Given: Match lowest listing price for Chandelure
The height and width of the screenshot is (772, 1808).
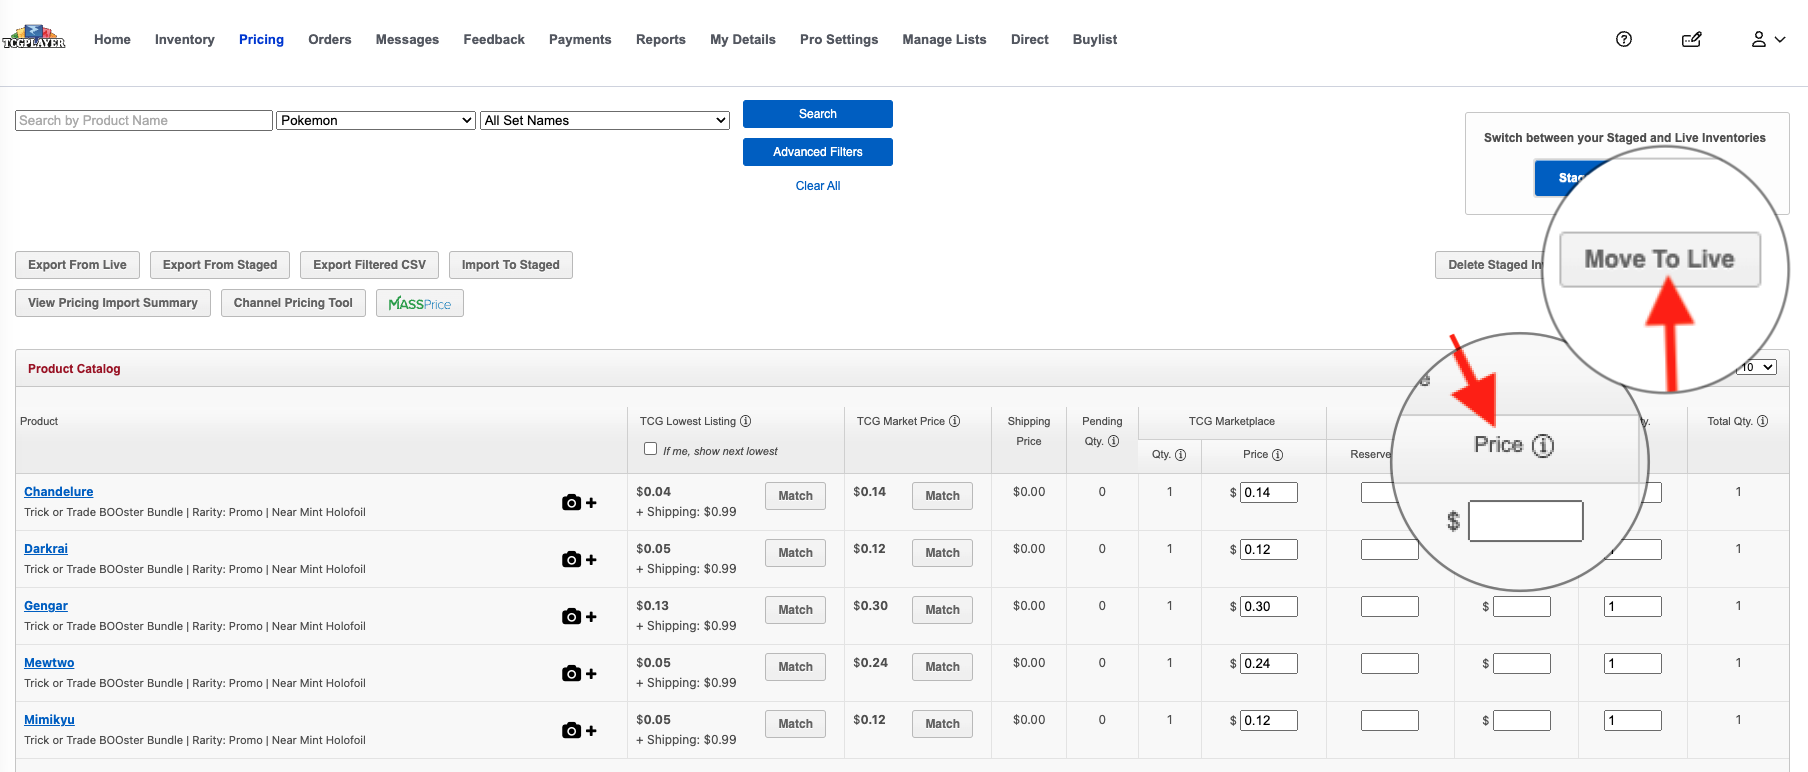Looking at the screenshot, I should click(795, 496).
